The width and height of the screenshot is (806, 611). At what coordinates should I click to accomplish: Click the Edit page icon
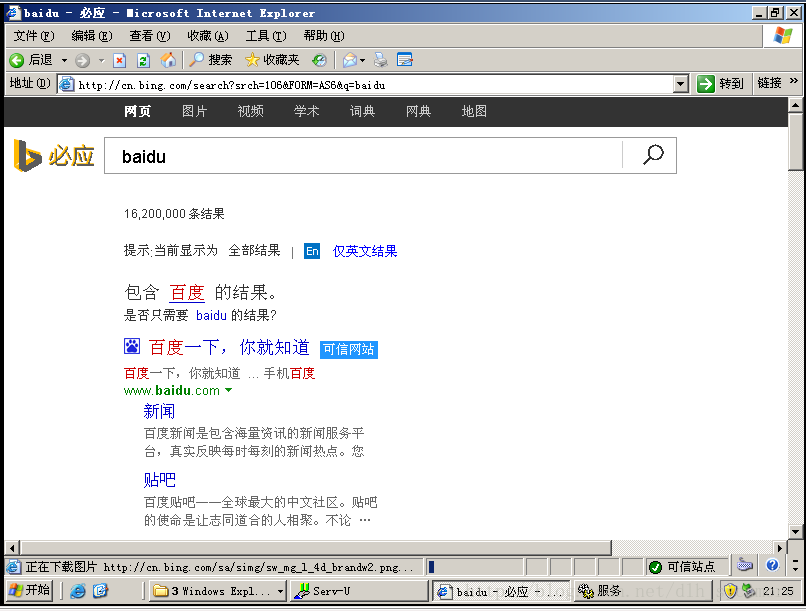tap(405, 60)
